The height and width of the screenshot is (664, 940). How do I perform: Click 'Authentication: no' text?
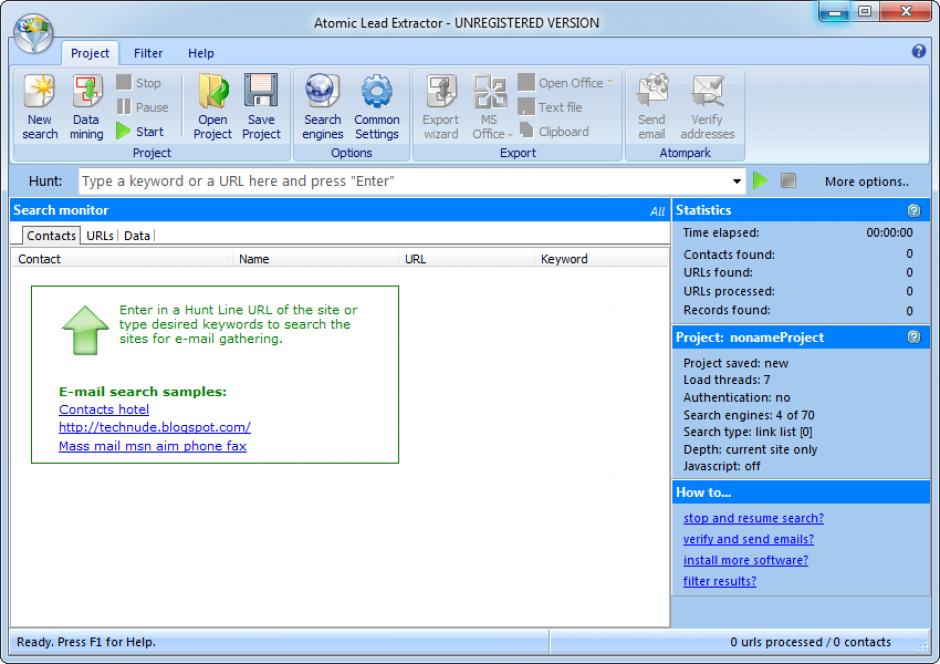[x=737, y=397]
